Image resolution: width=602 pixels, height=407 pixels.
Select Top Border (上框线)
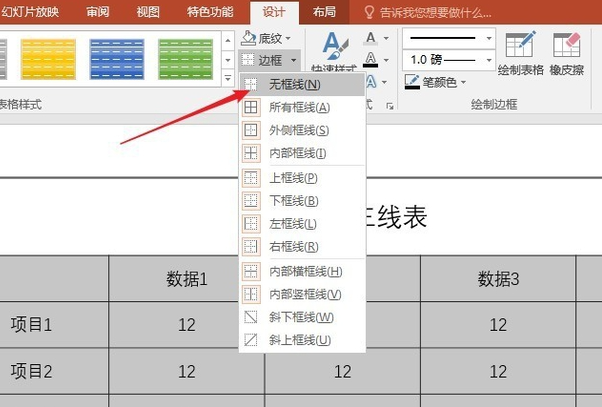tap(302, 178)
